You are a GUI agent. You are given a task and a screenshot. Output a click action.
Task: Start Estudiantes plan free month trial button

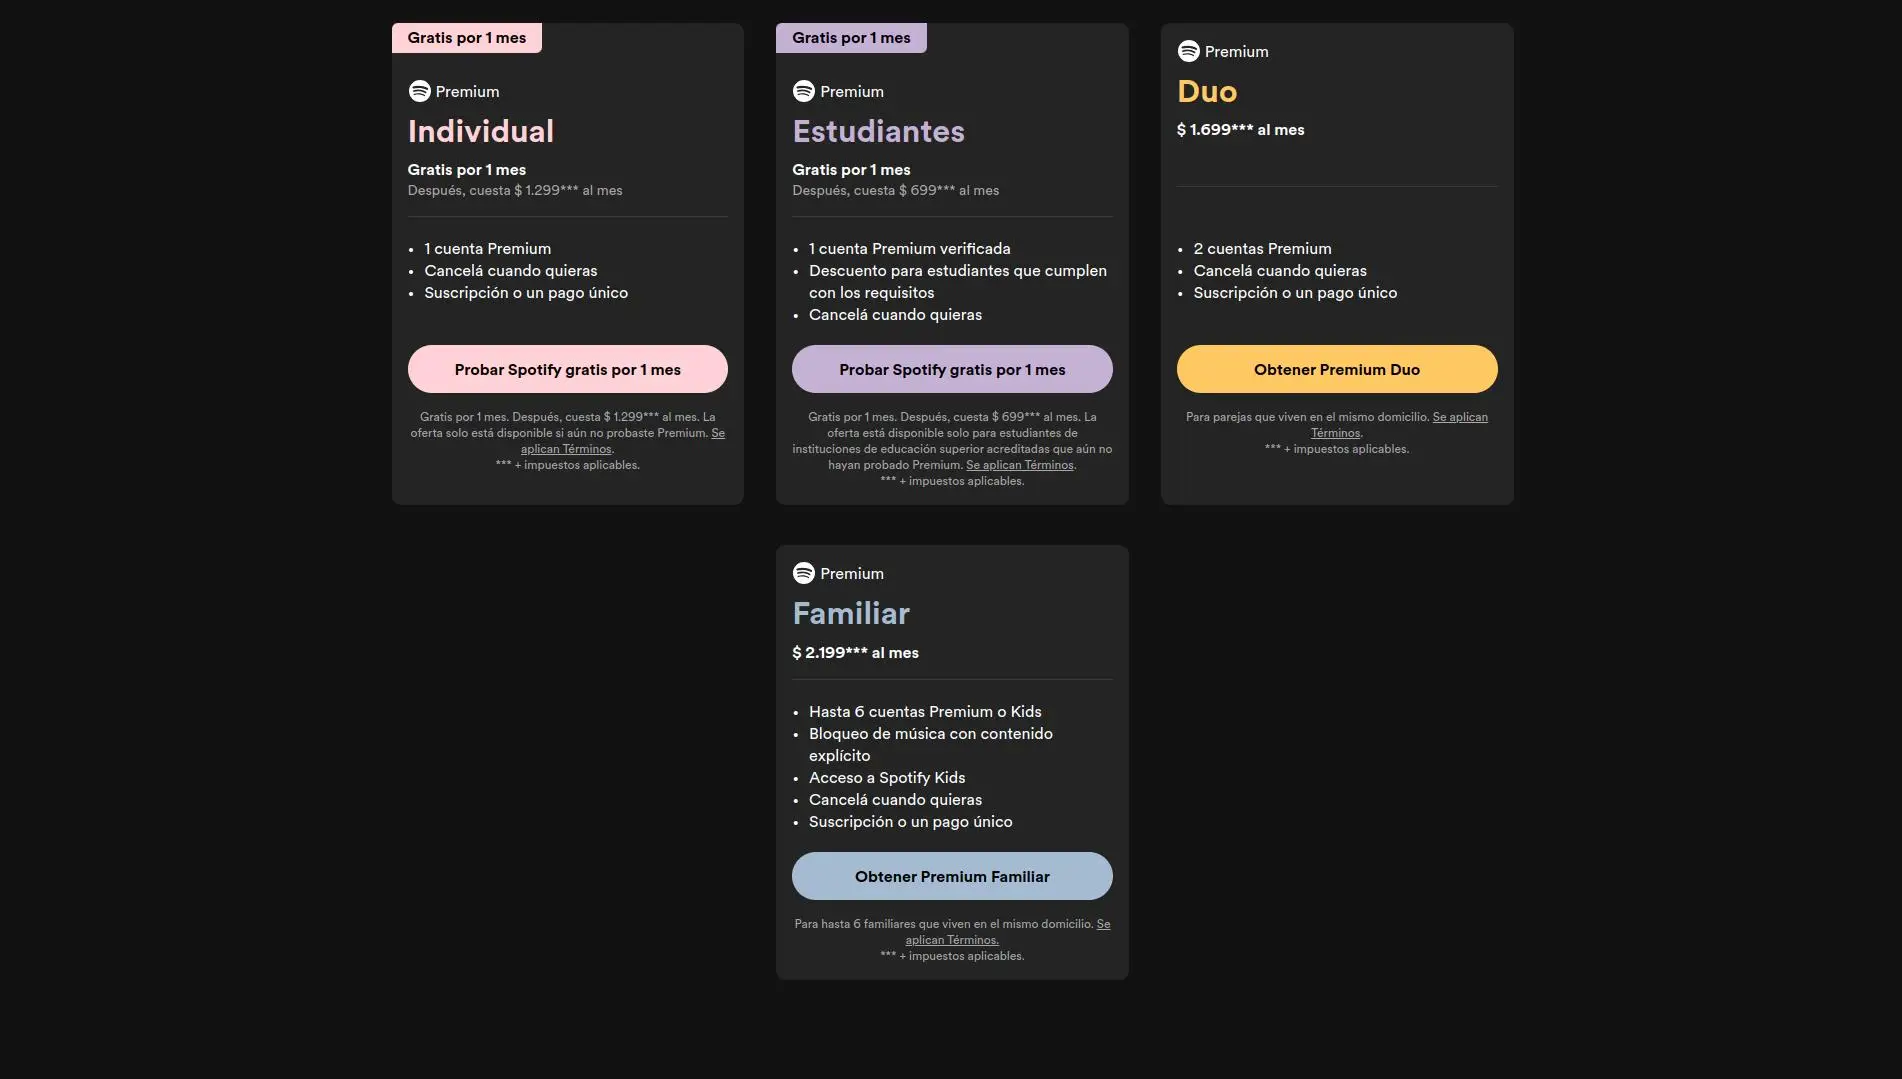coord(952,369)
